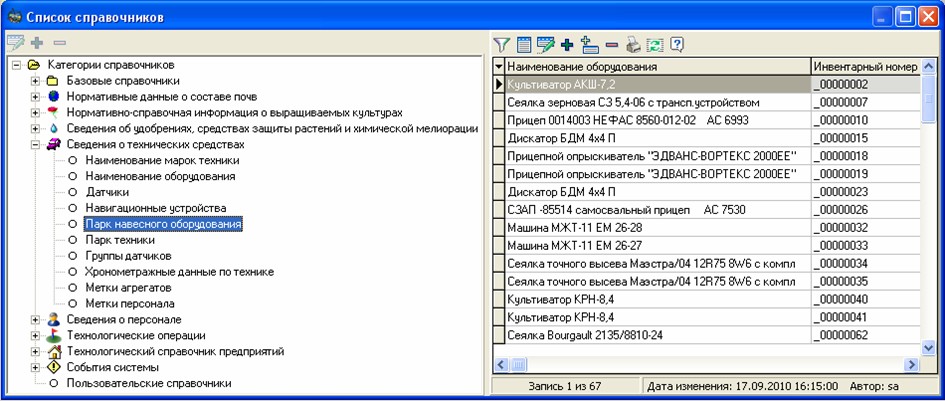945x401 pixels.
Task: Open help with the question mark icon
Action: 677,44
